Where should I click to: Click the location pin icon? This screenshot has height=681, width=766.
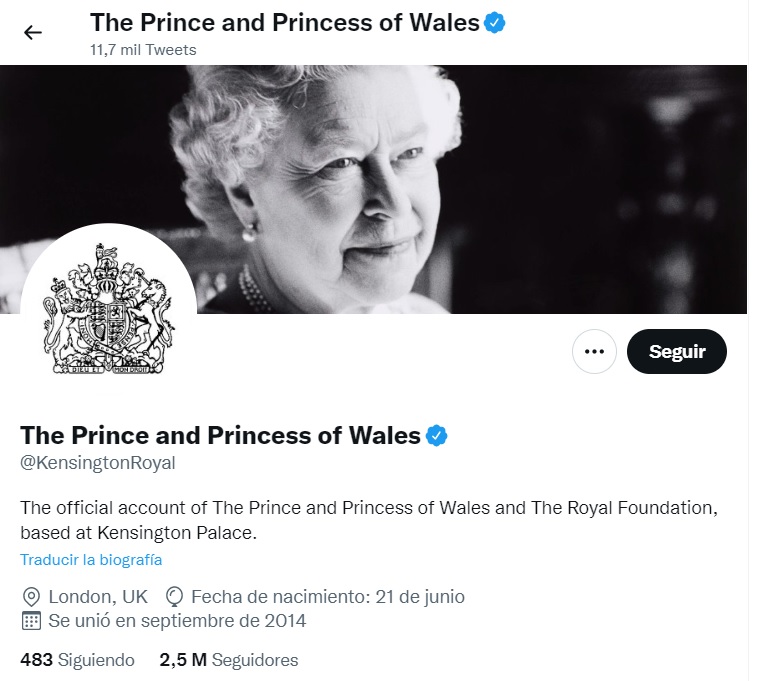coord(31,597)
